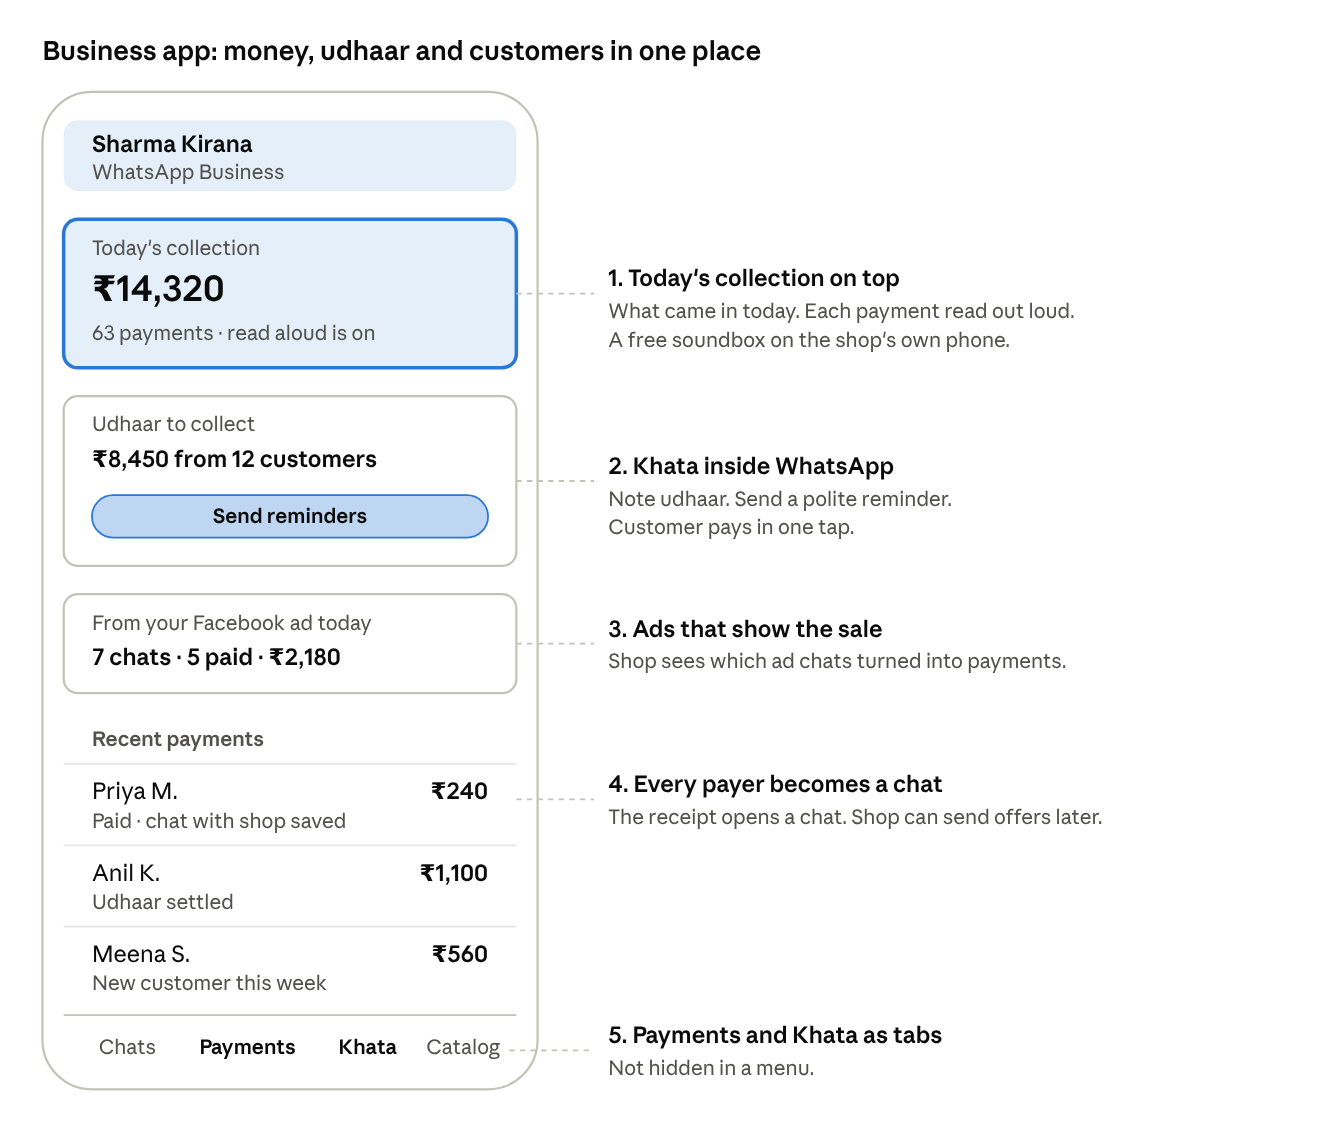Image resolution: width=1344 pixels, height=1144 pixels.
Task: Click the "A free soundbox" description line
Action: (809, 340)
